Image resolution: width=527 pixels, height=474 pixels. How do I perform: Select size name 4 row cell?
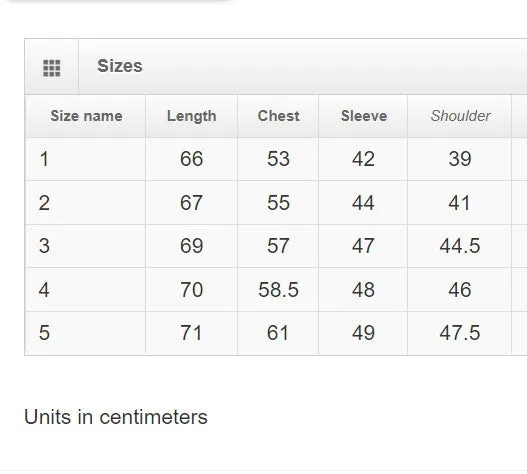[x=86, y=290]
